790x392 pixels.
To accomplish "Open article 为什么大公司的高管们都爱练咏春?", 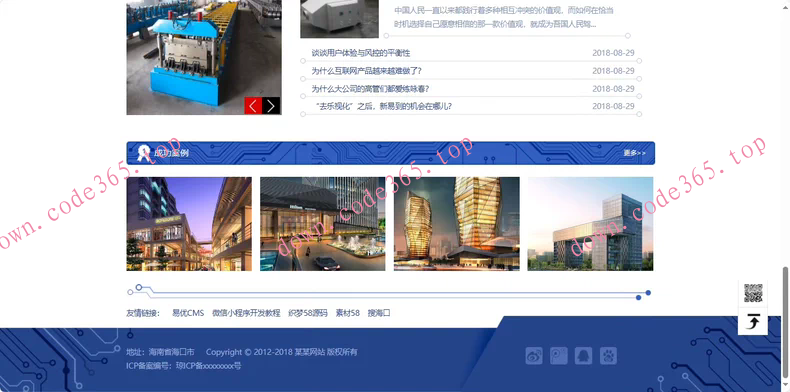I will click(370, 89).
